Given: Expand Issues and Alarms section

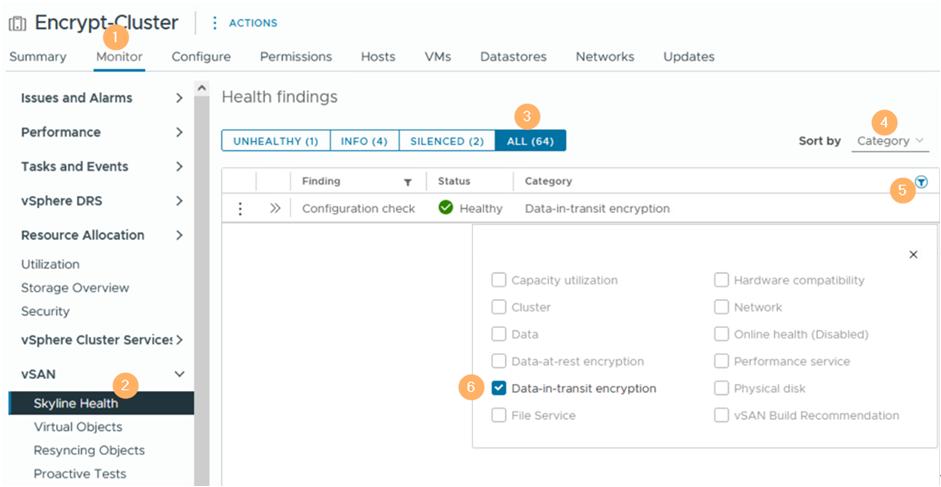Looking at the screenshot, I should click(179, 98).
